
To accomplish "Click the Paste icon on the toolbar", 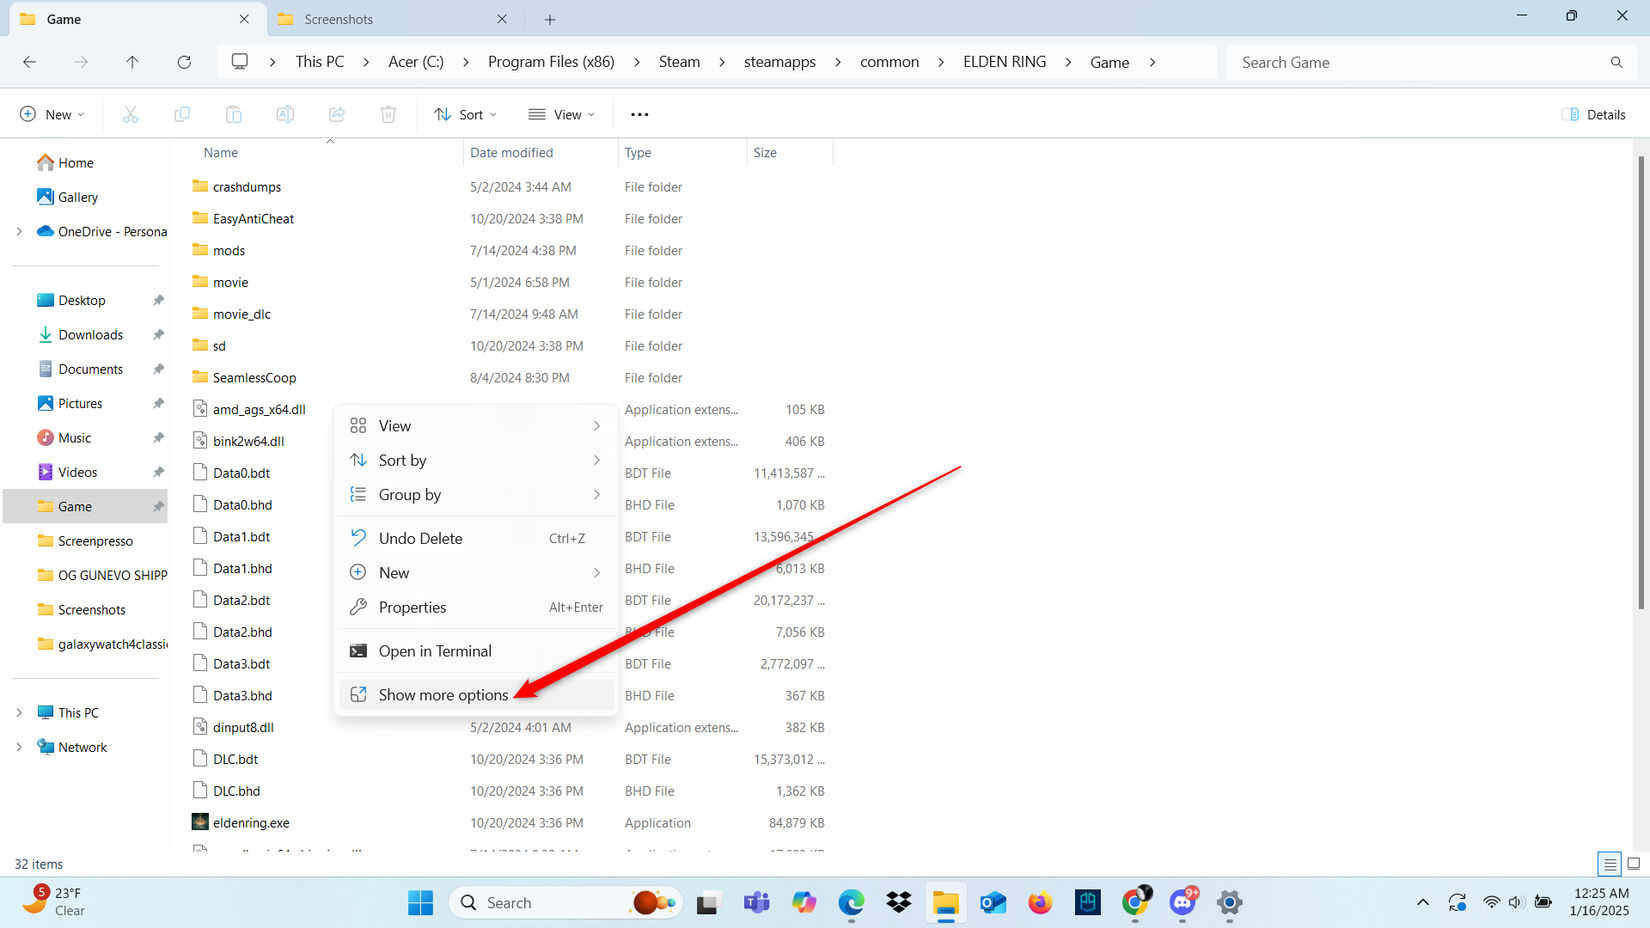I will click(233, 113).
